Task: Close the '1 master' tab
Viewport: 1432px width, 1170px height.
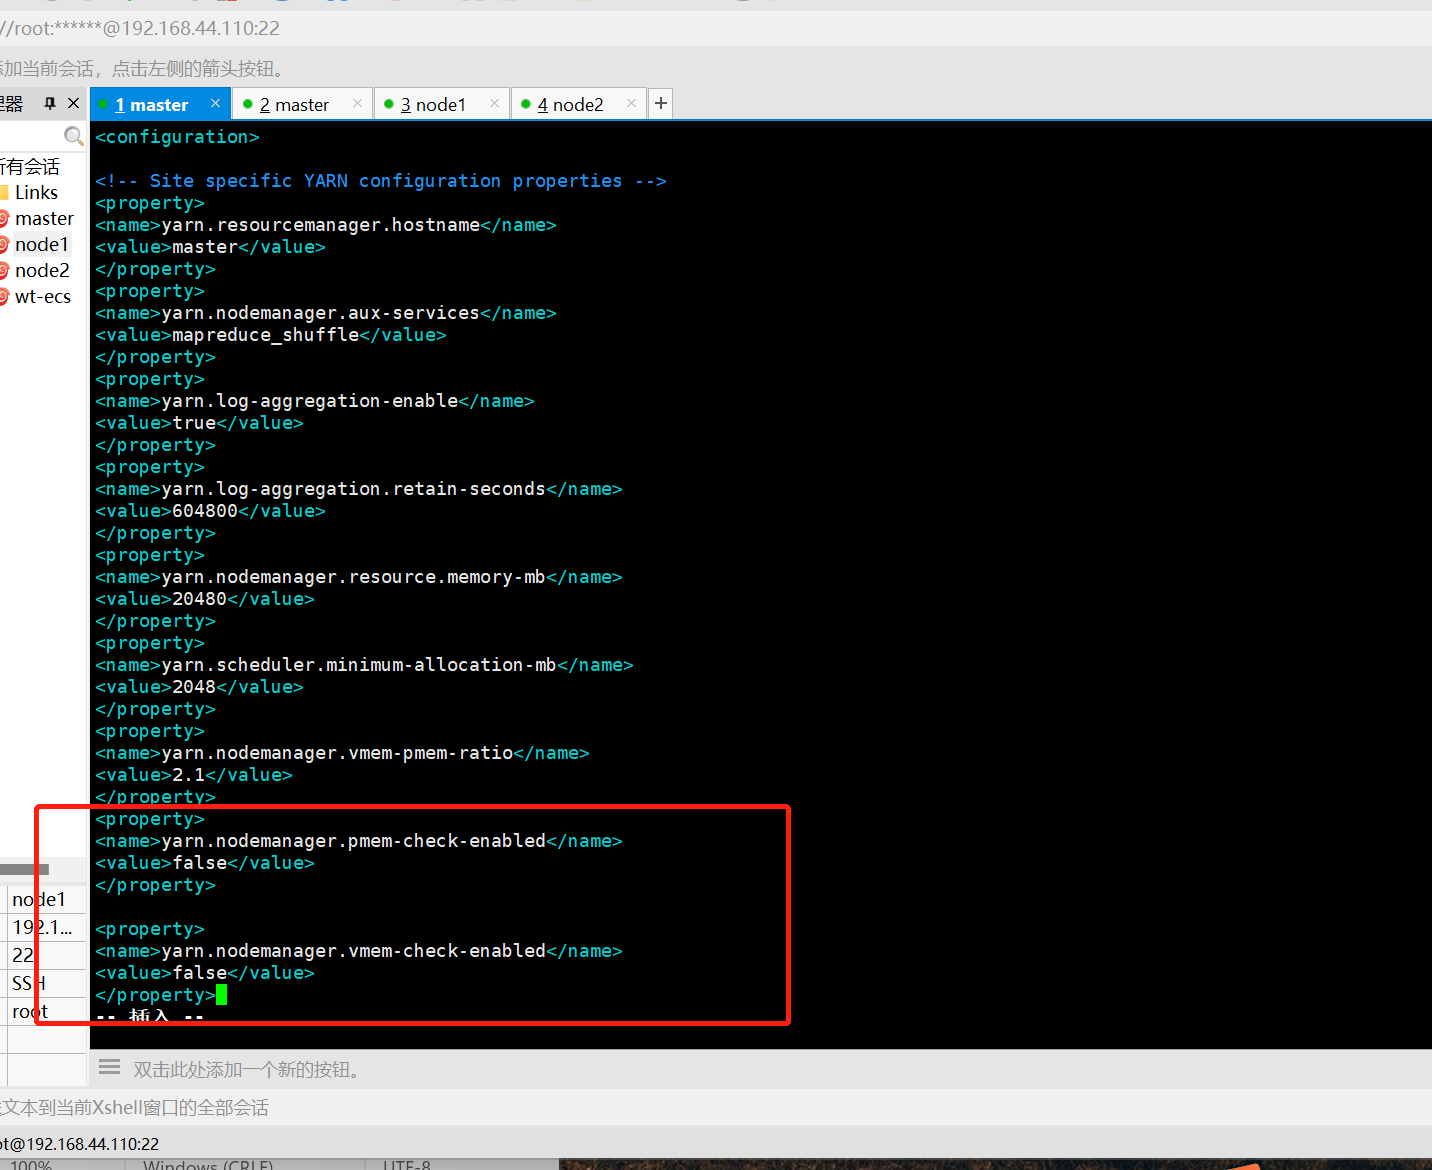Action: pos(215,104)
